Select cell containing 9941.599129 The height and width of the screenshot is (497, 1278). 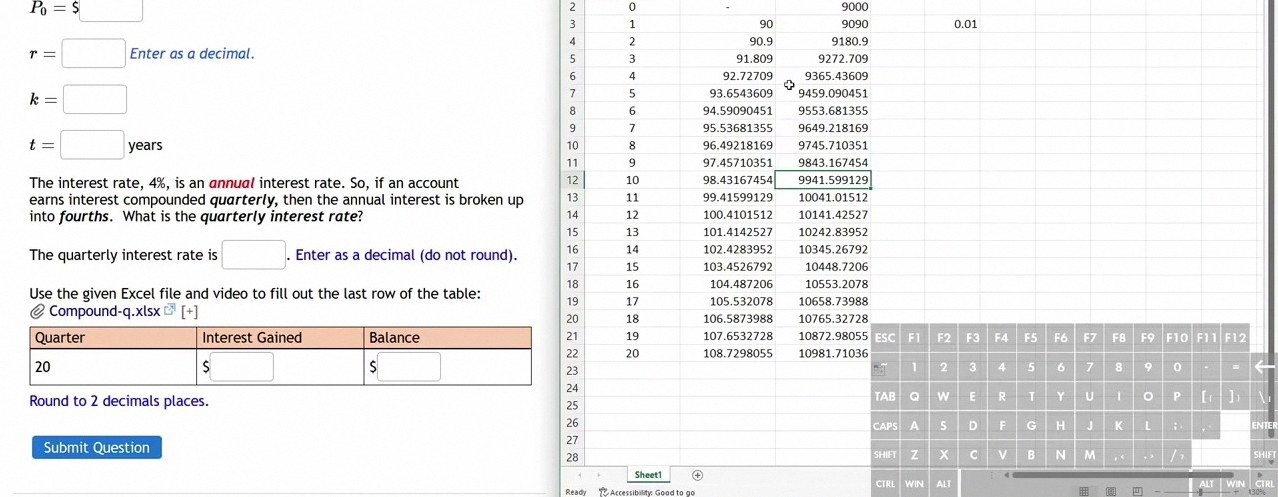click(823, 180)
